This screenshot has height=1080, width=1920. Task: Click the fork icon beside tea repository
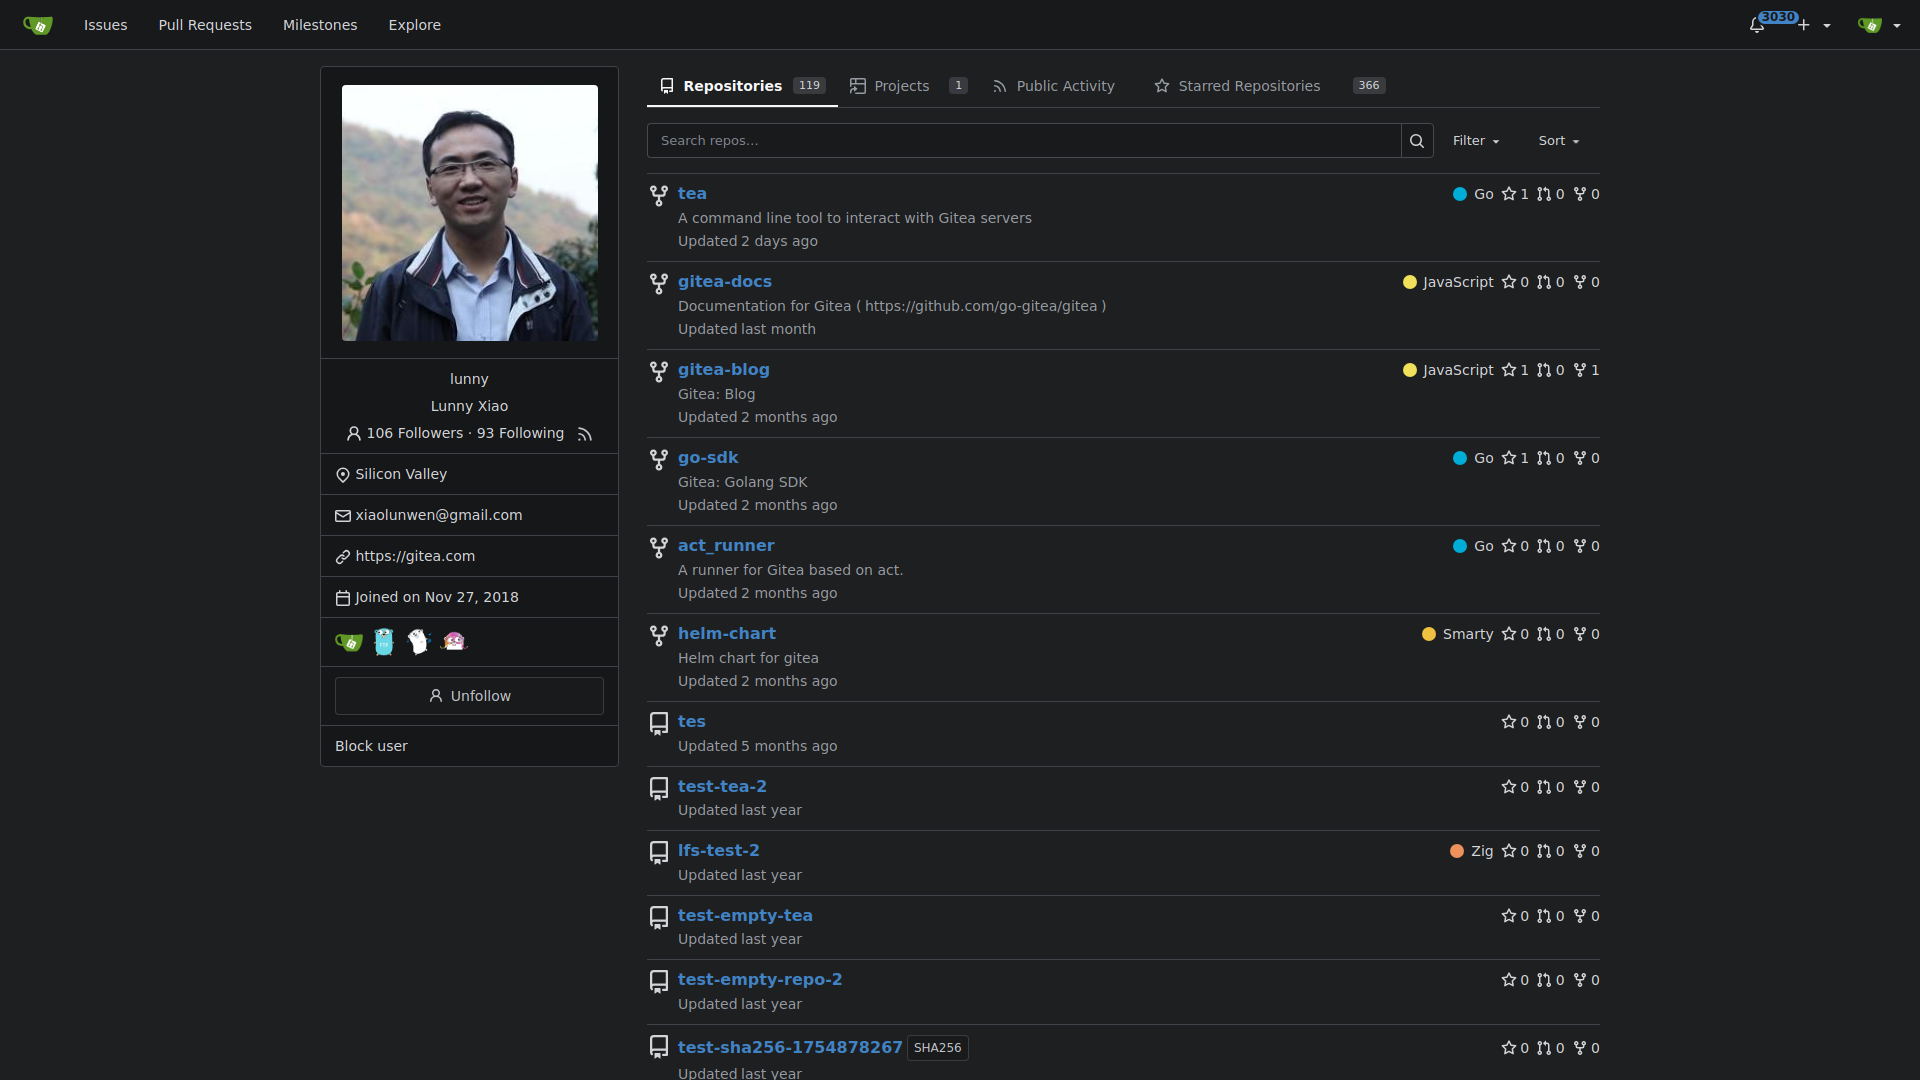[x=659, y=196]
